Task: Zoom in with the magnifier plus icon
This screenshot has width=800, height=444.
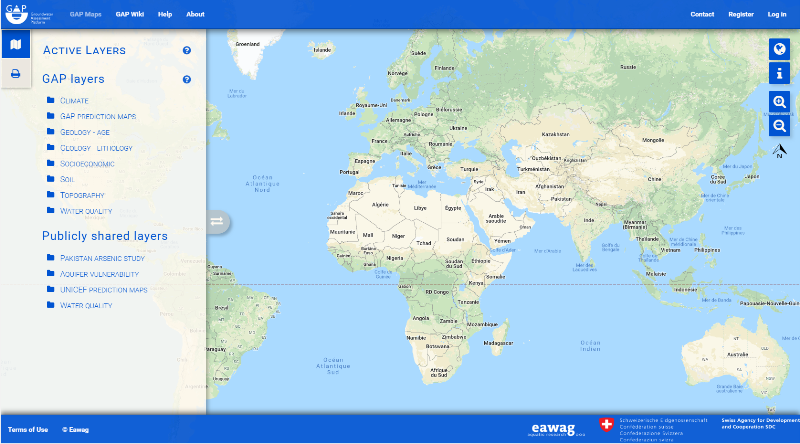Action: pos(779,102)
